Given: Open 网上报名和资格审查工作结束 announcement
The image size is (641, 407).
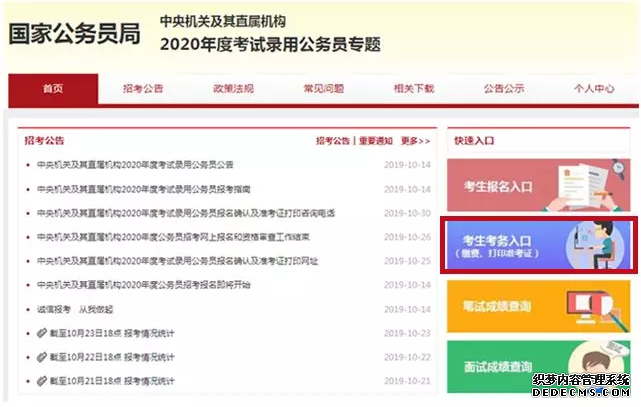Looking at the screenshot, I should pos(173,237).
